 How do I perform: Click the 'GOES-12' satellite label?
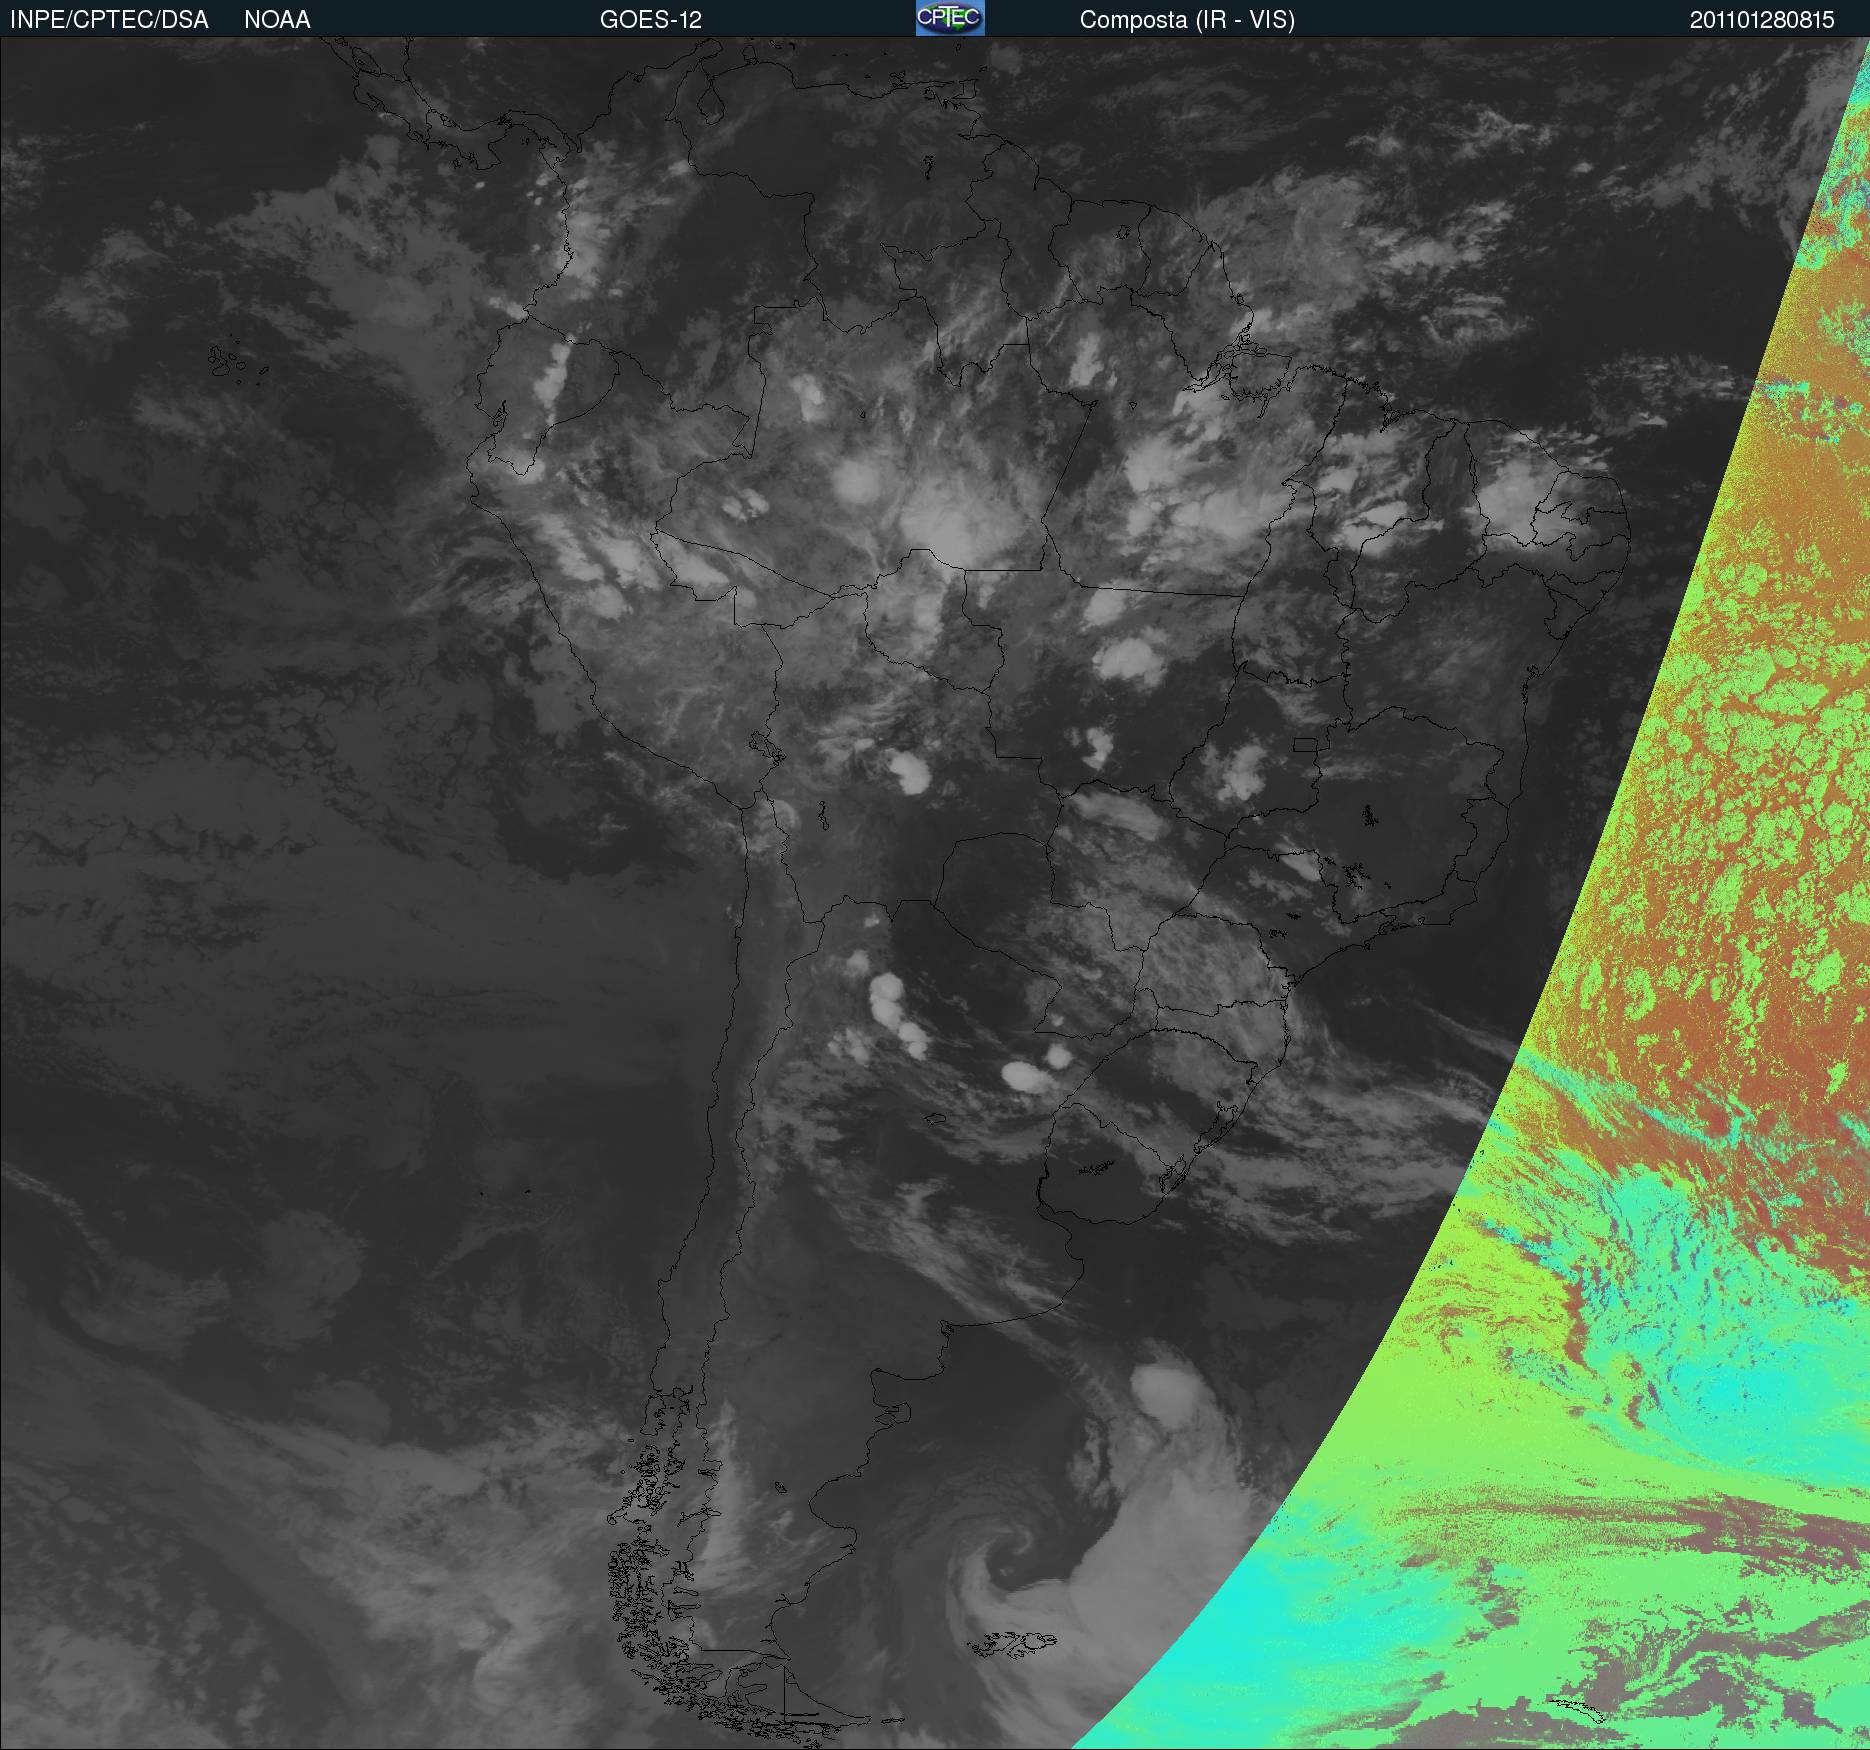pyautogui.click(x=651, y=20)
